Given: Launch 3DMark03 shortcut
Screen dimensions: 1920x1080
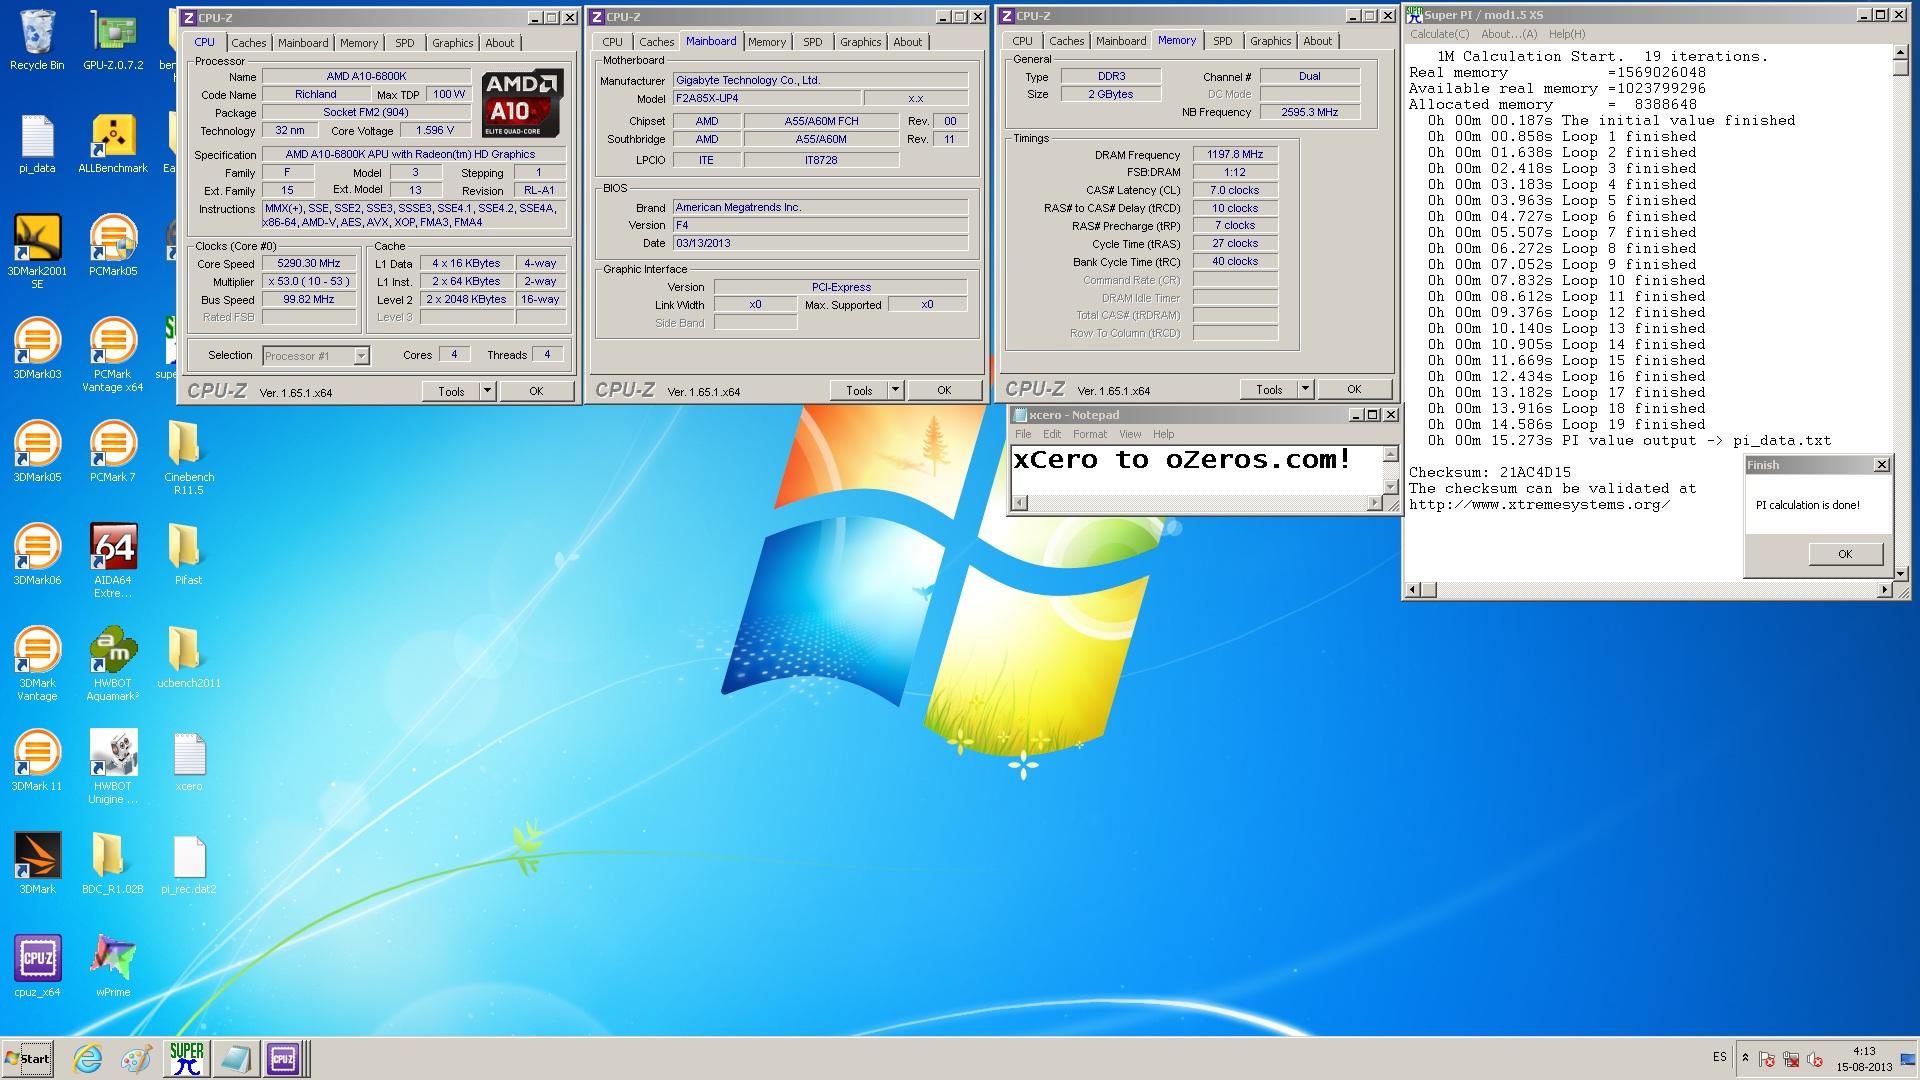Looking at the screenshot, I should click(37, 348).
